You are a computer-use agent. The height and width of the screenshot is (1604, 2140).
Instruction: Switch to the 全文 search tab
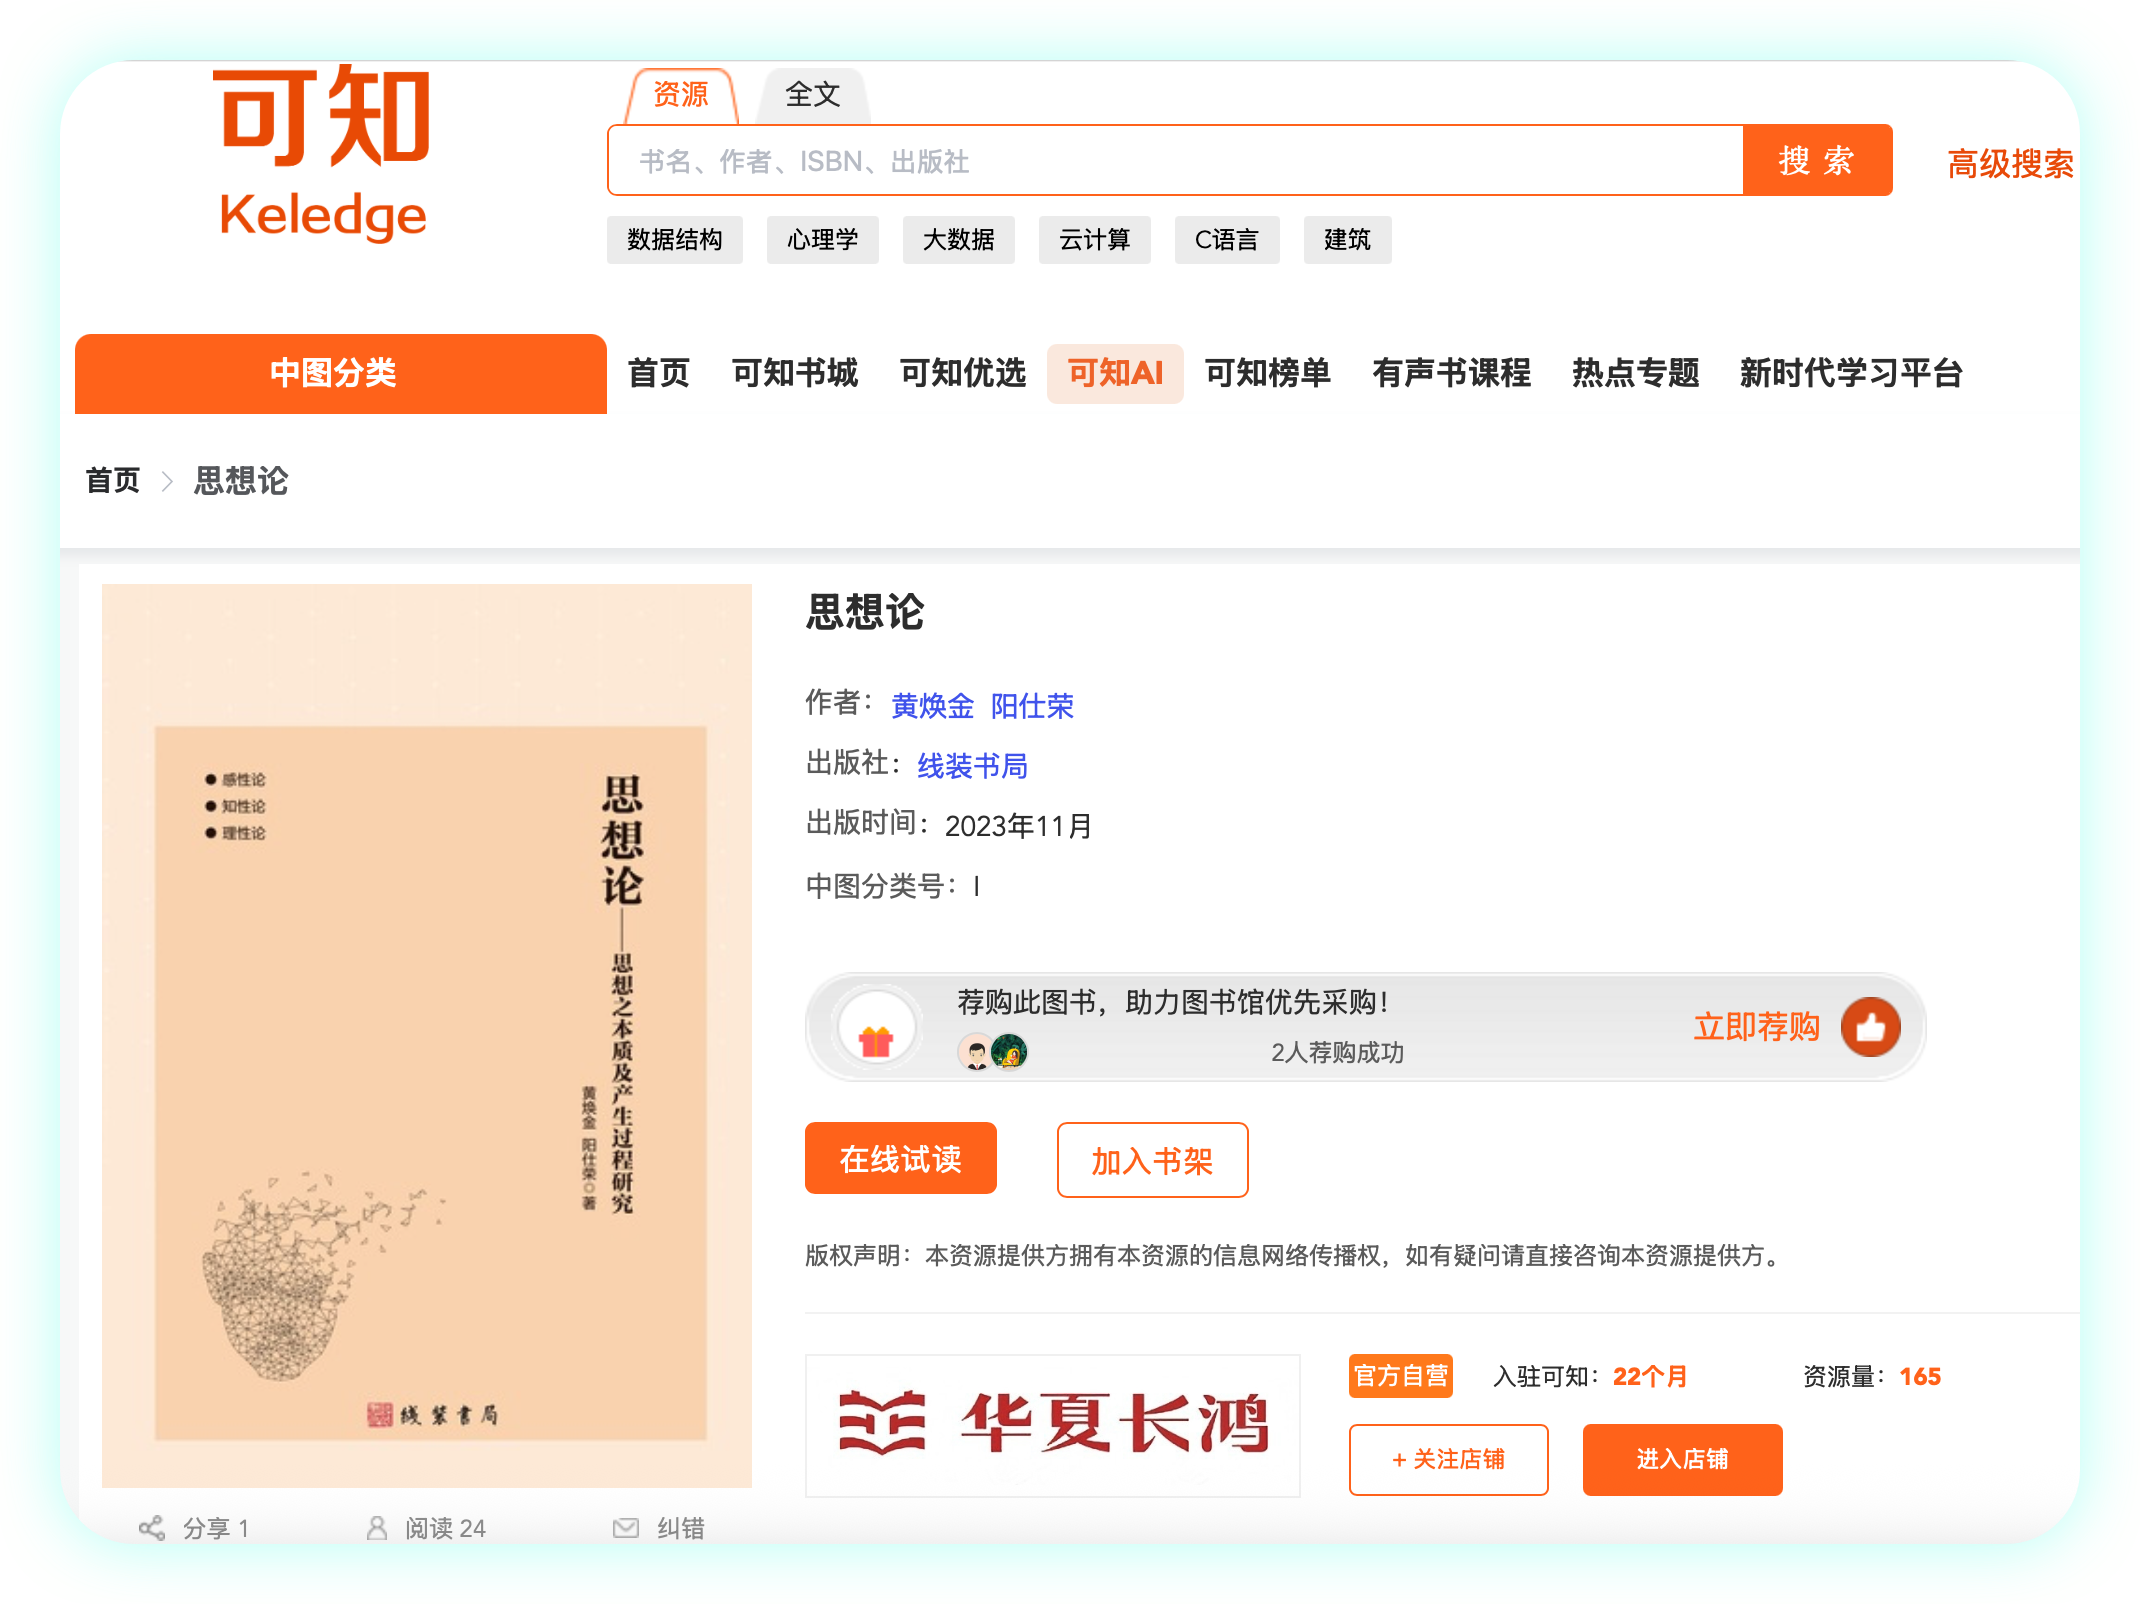812,95
